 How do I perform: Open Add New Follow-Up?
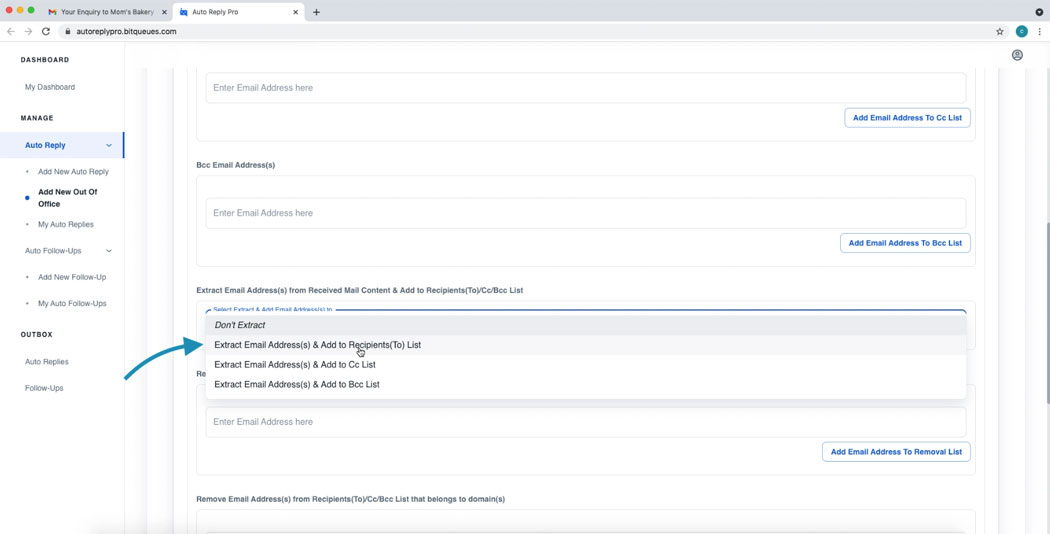pos(72,277)
